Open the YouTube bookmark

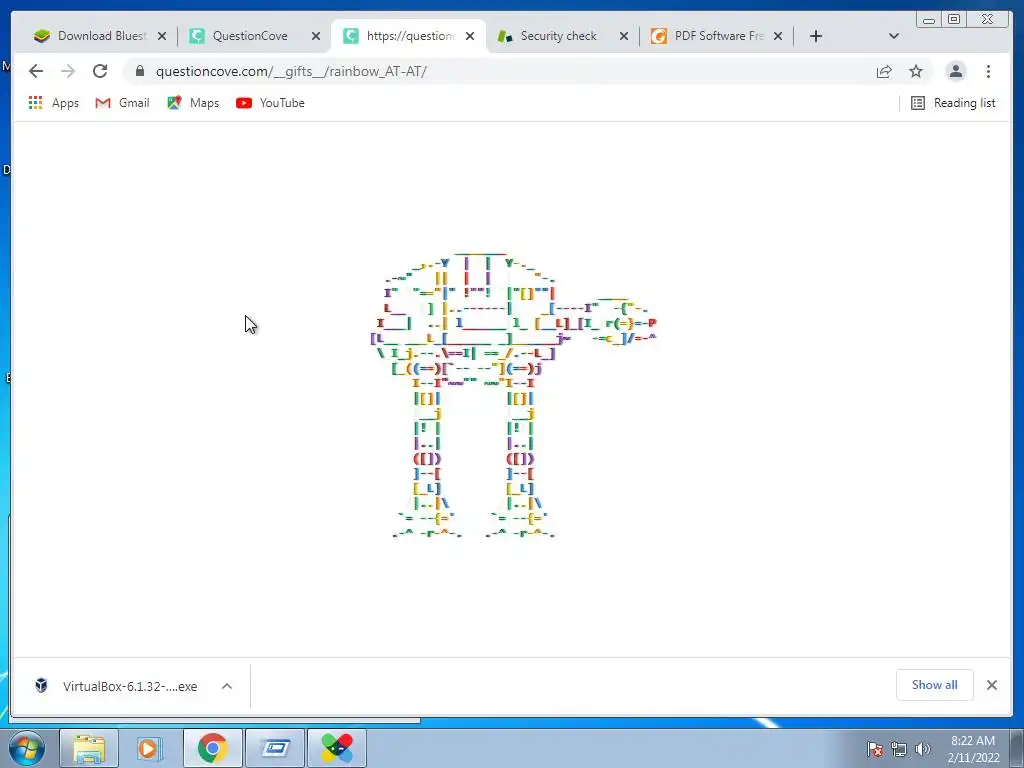click(270, 103)
